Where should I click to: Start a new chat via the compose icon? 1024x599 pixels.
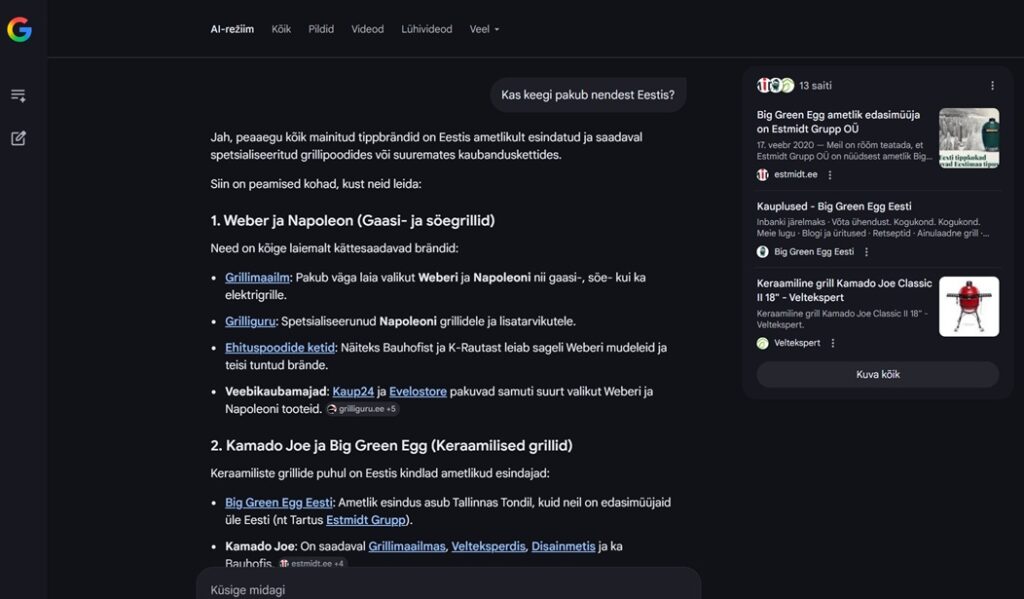17,138
